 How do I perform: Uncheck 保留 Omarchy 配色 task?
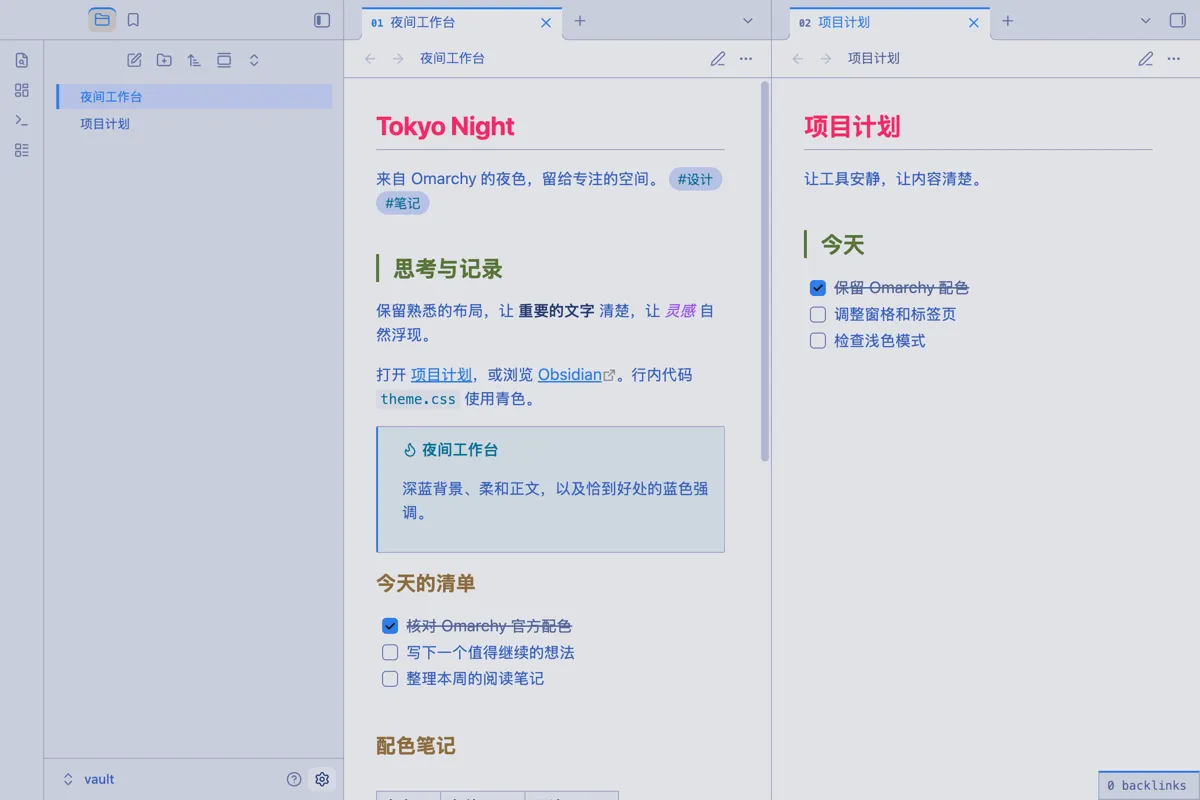pyautogui.click(x=818, y=288)
